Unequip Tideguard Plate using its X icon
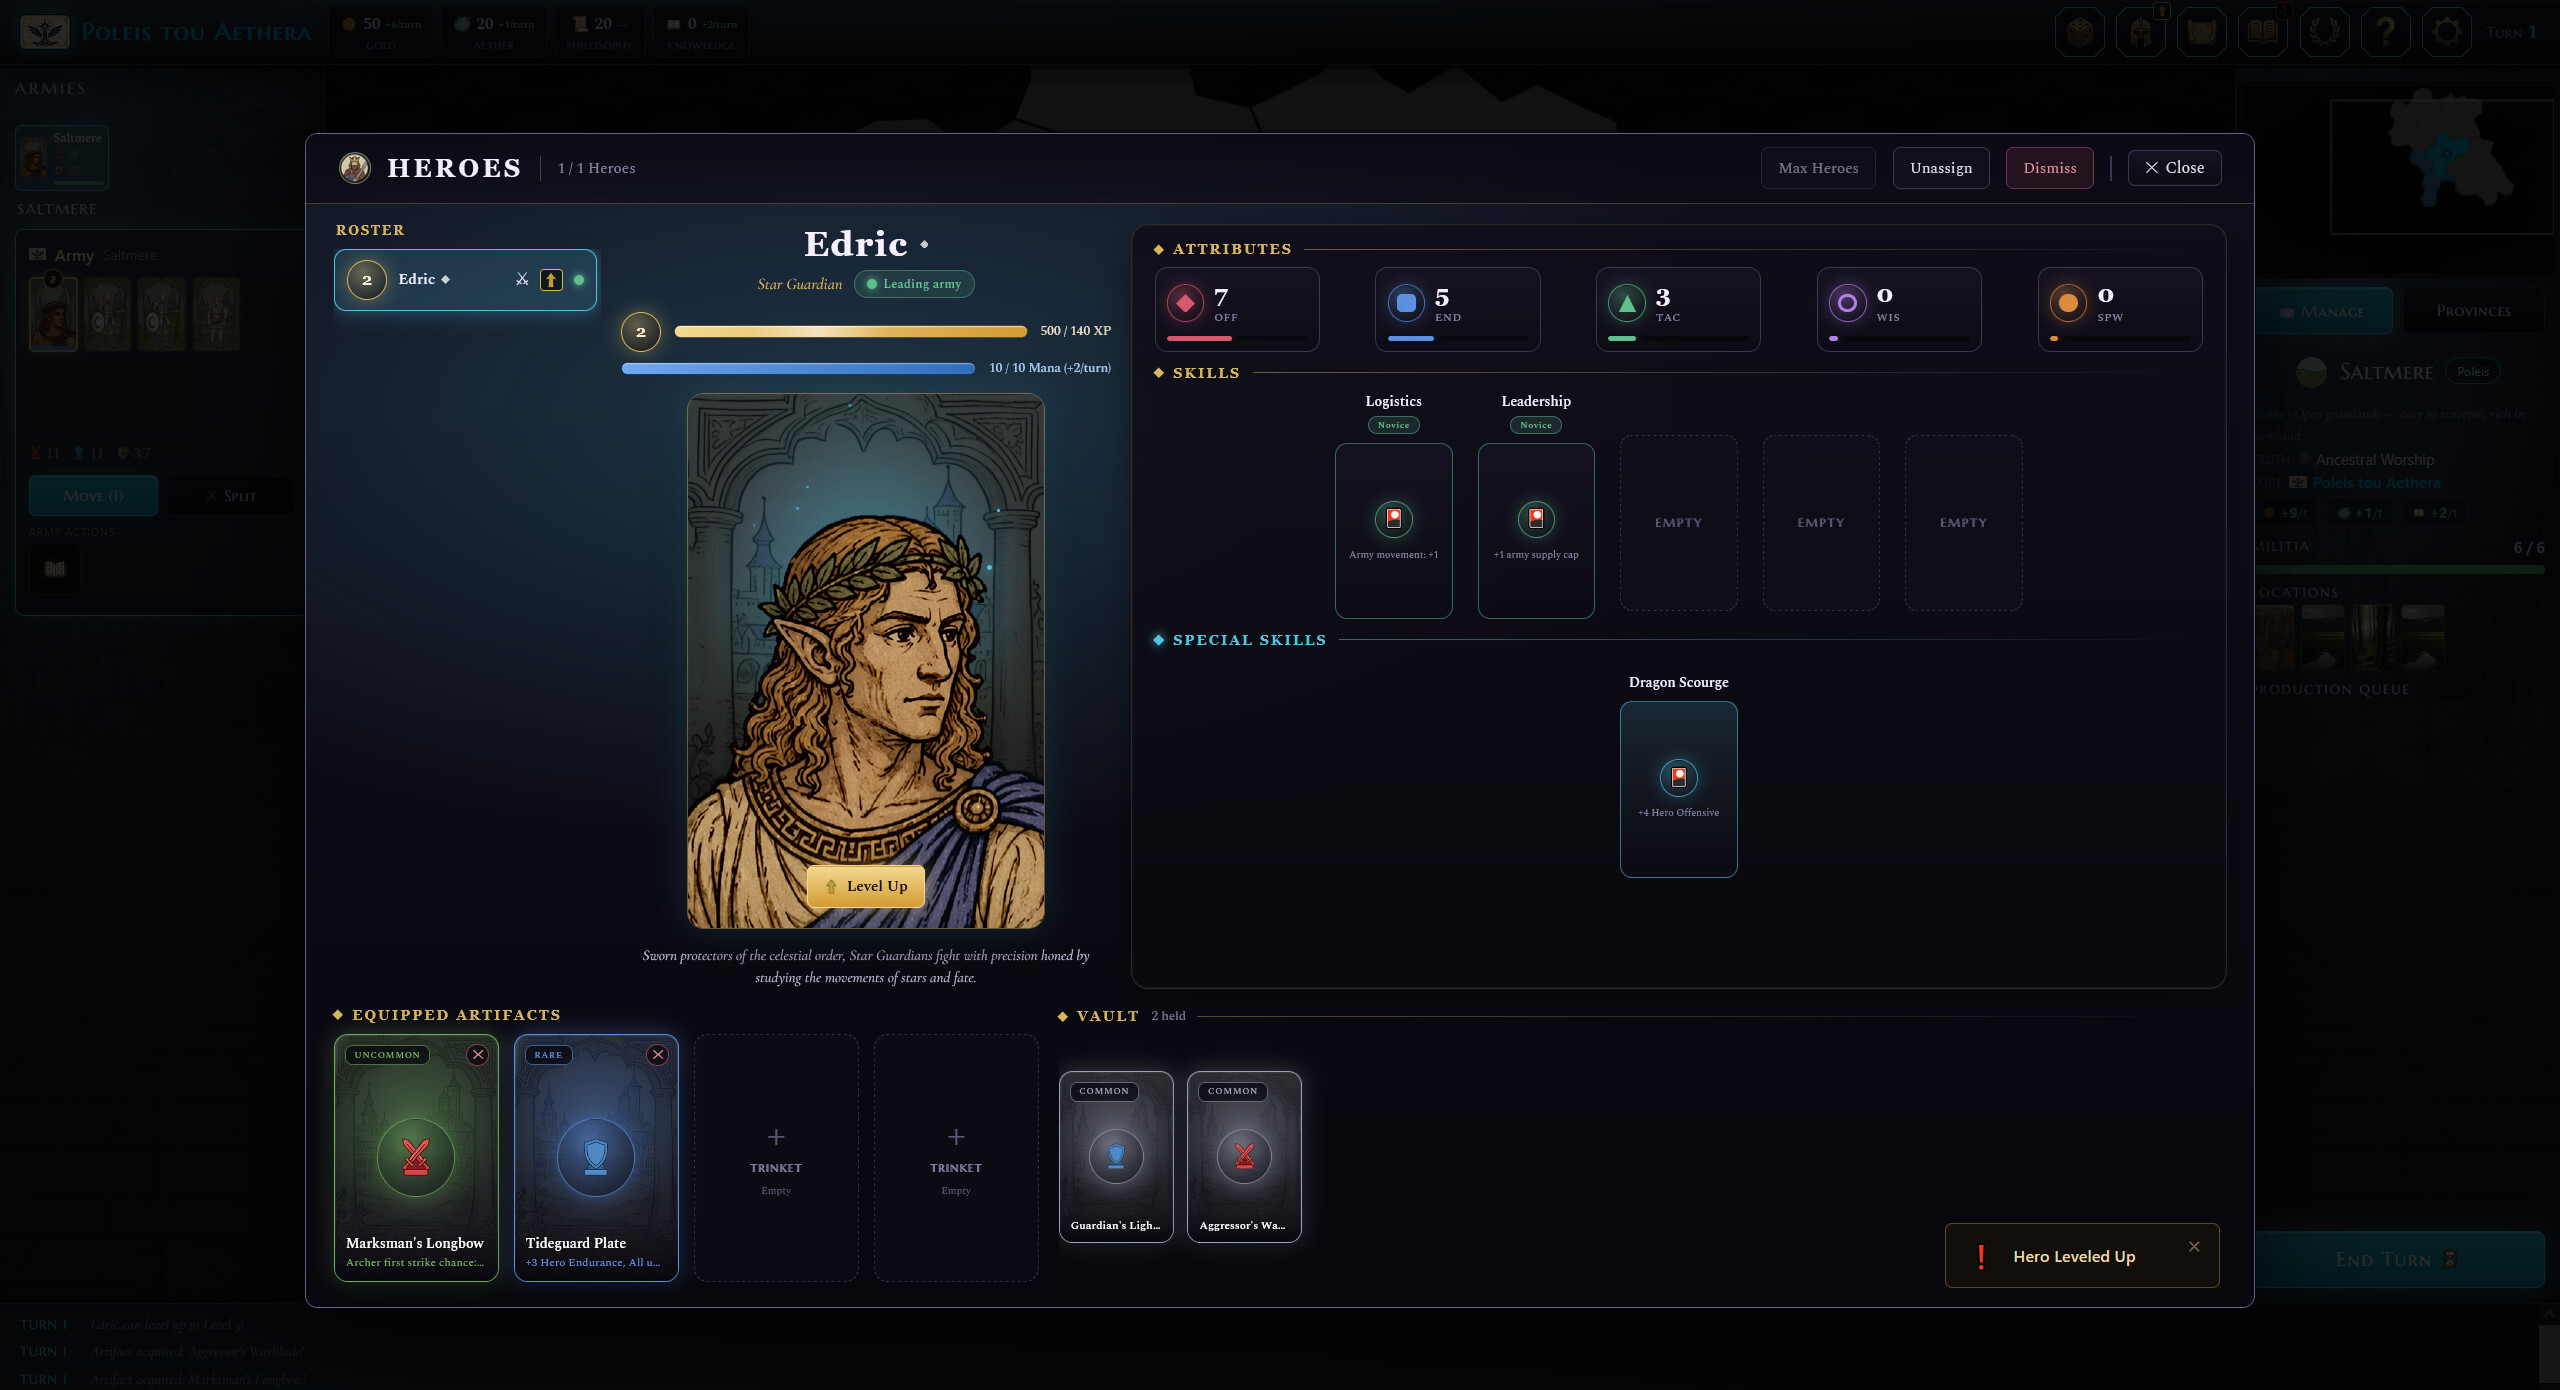 pos(657,1055)
